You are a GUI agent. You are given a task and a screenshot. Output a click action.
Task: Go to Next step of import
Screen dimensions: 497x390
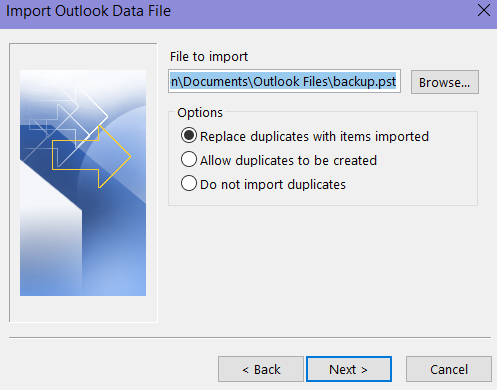coord(349,369)
